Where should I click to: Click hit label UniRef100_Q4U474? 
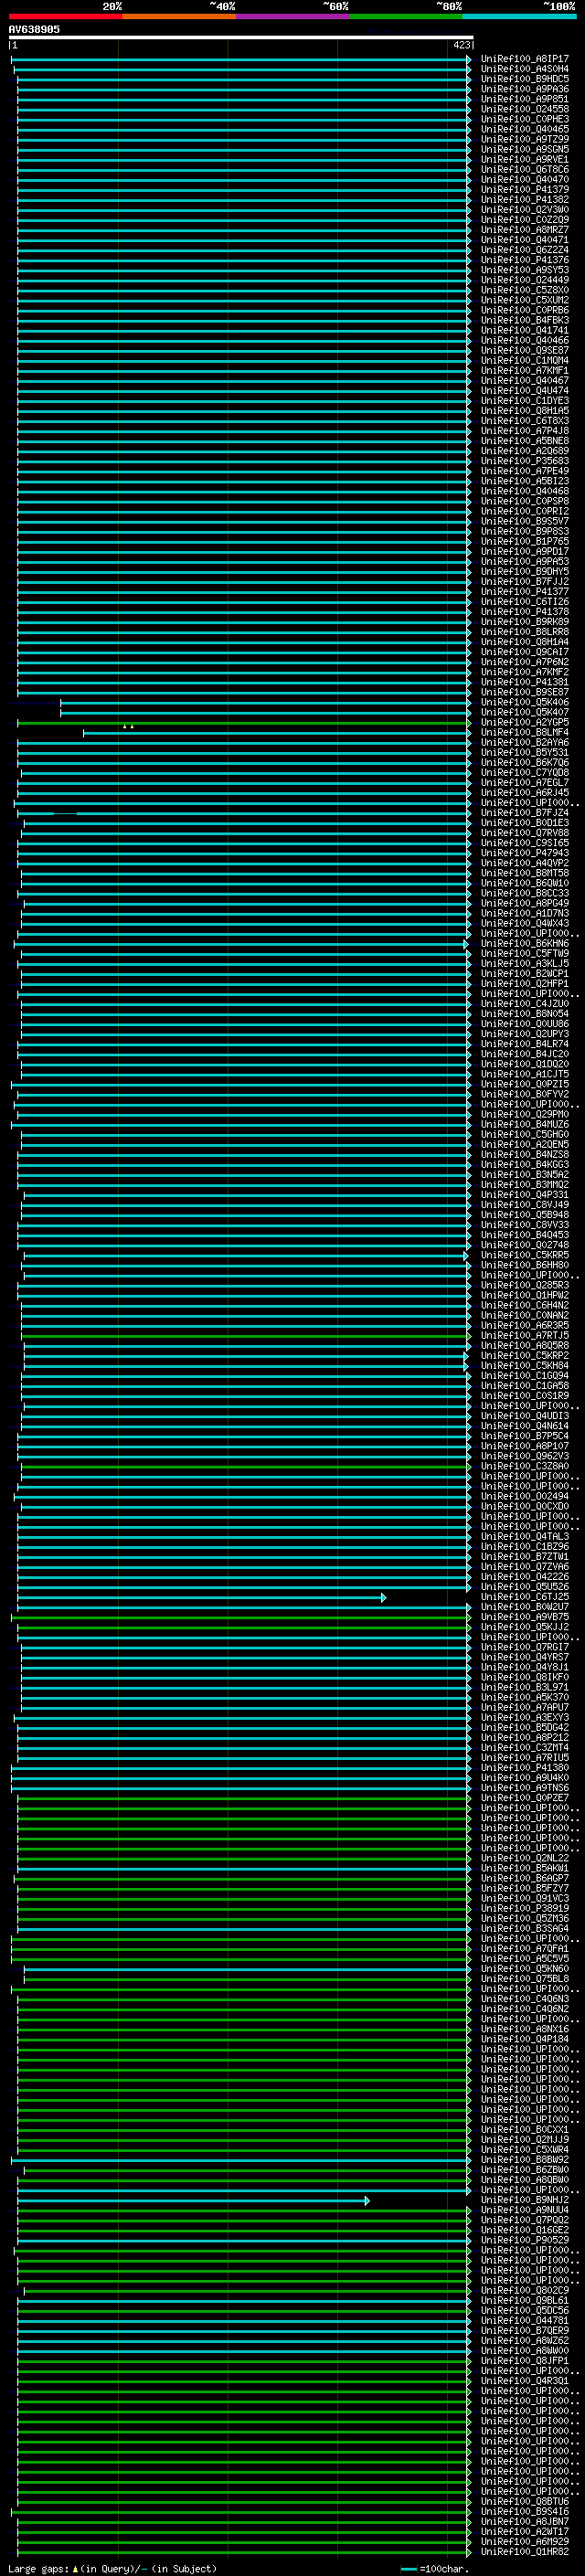pyautogui.click(x=524, y=390)
